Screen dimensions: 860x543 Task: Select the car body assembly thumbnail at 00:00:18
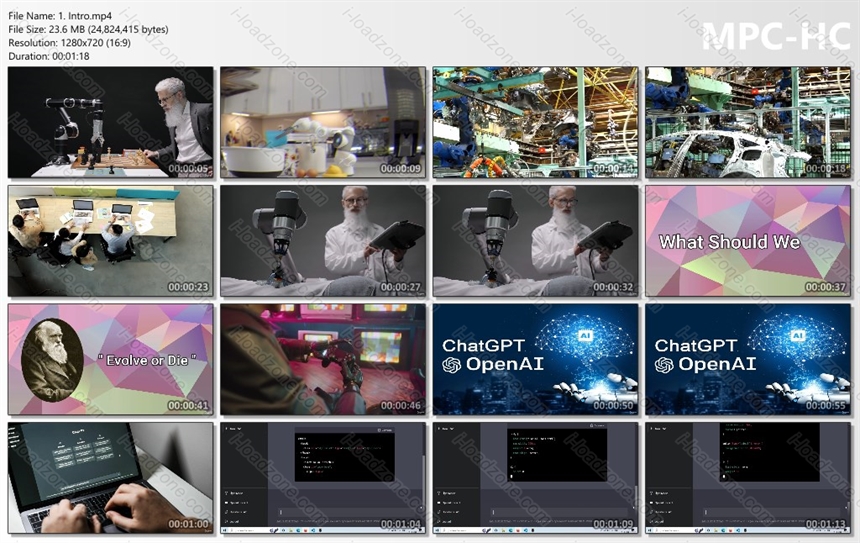[748, 122]
